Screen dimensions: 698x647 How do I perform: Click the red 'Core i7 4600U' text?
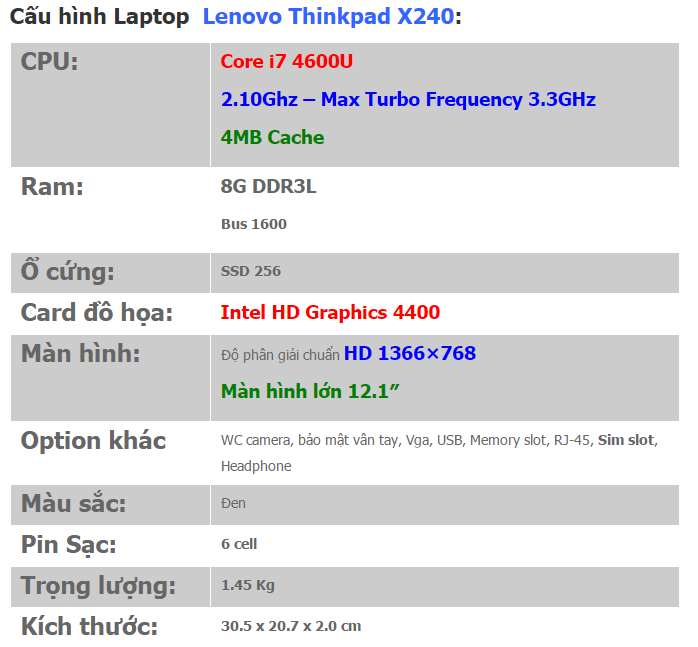click(286, 61)
